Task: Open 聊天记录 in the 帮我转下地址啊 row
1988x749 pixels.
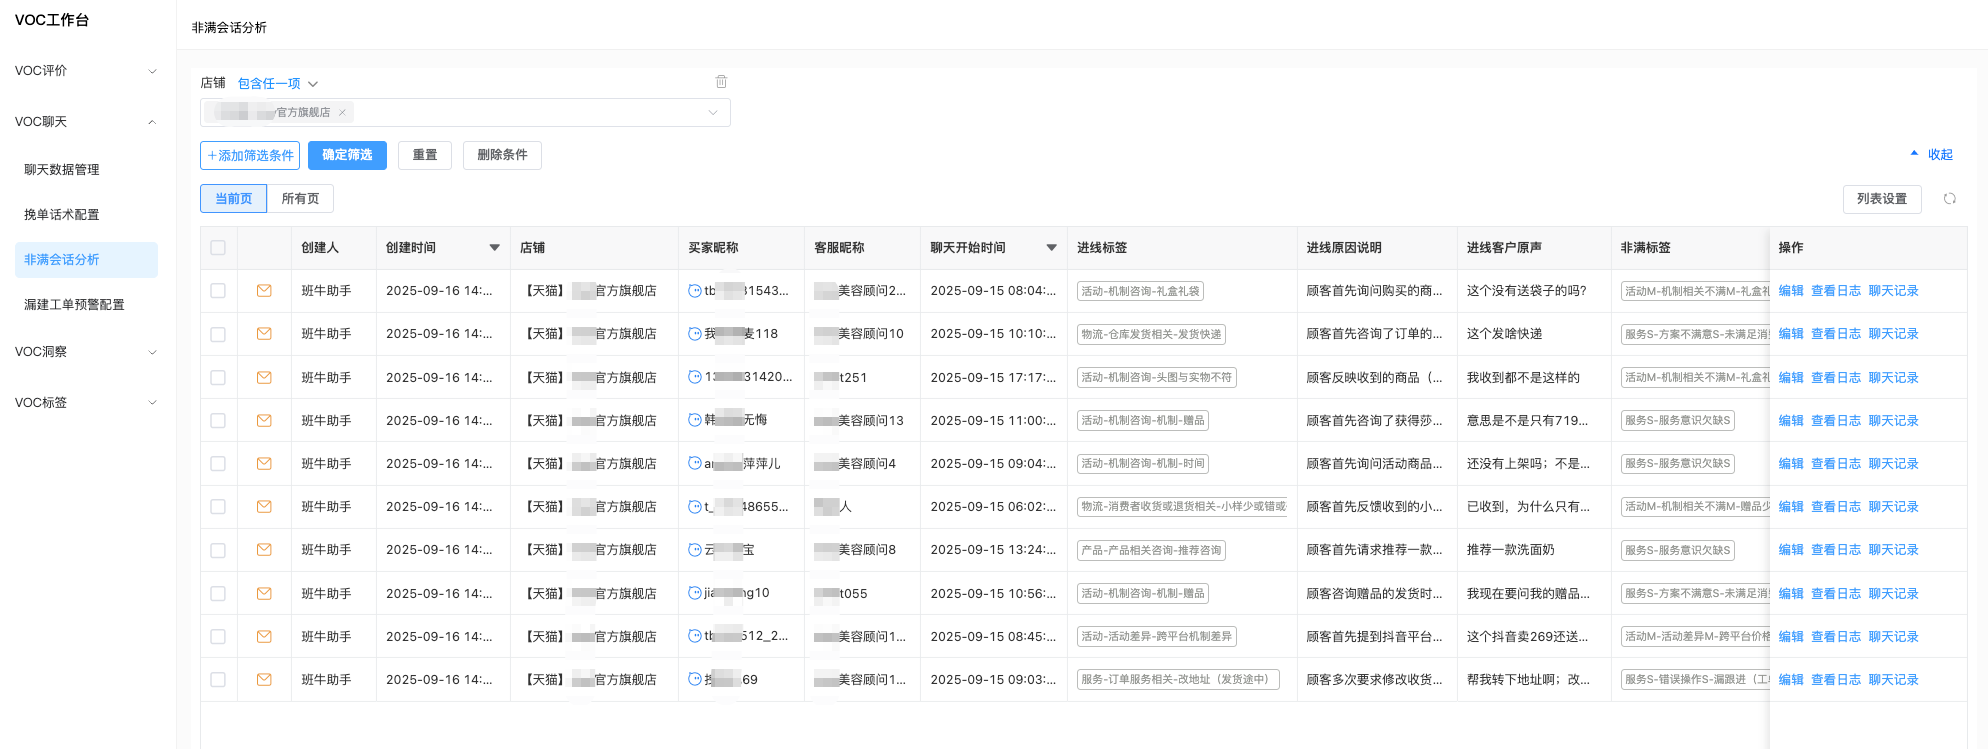Action: pyautogui.click(x=1894, y=680)
